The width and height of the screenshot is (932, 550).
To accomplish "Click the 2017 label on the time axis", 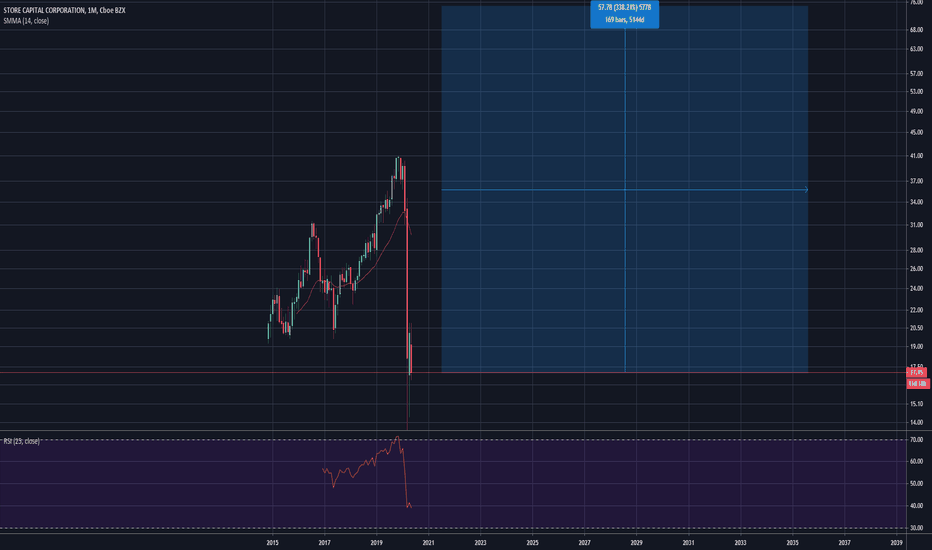I will pyautogui.click(x=325, y=542).
